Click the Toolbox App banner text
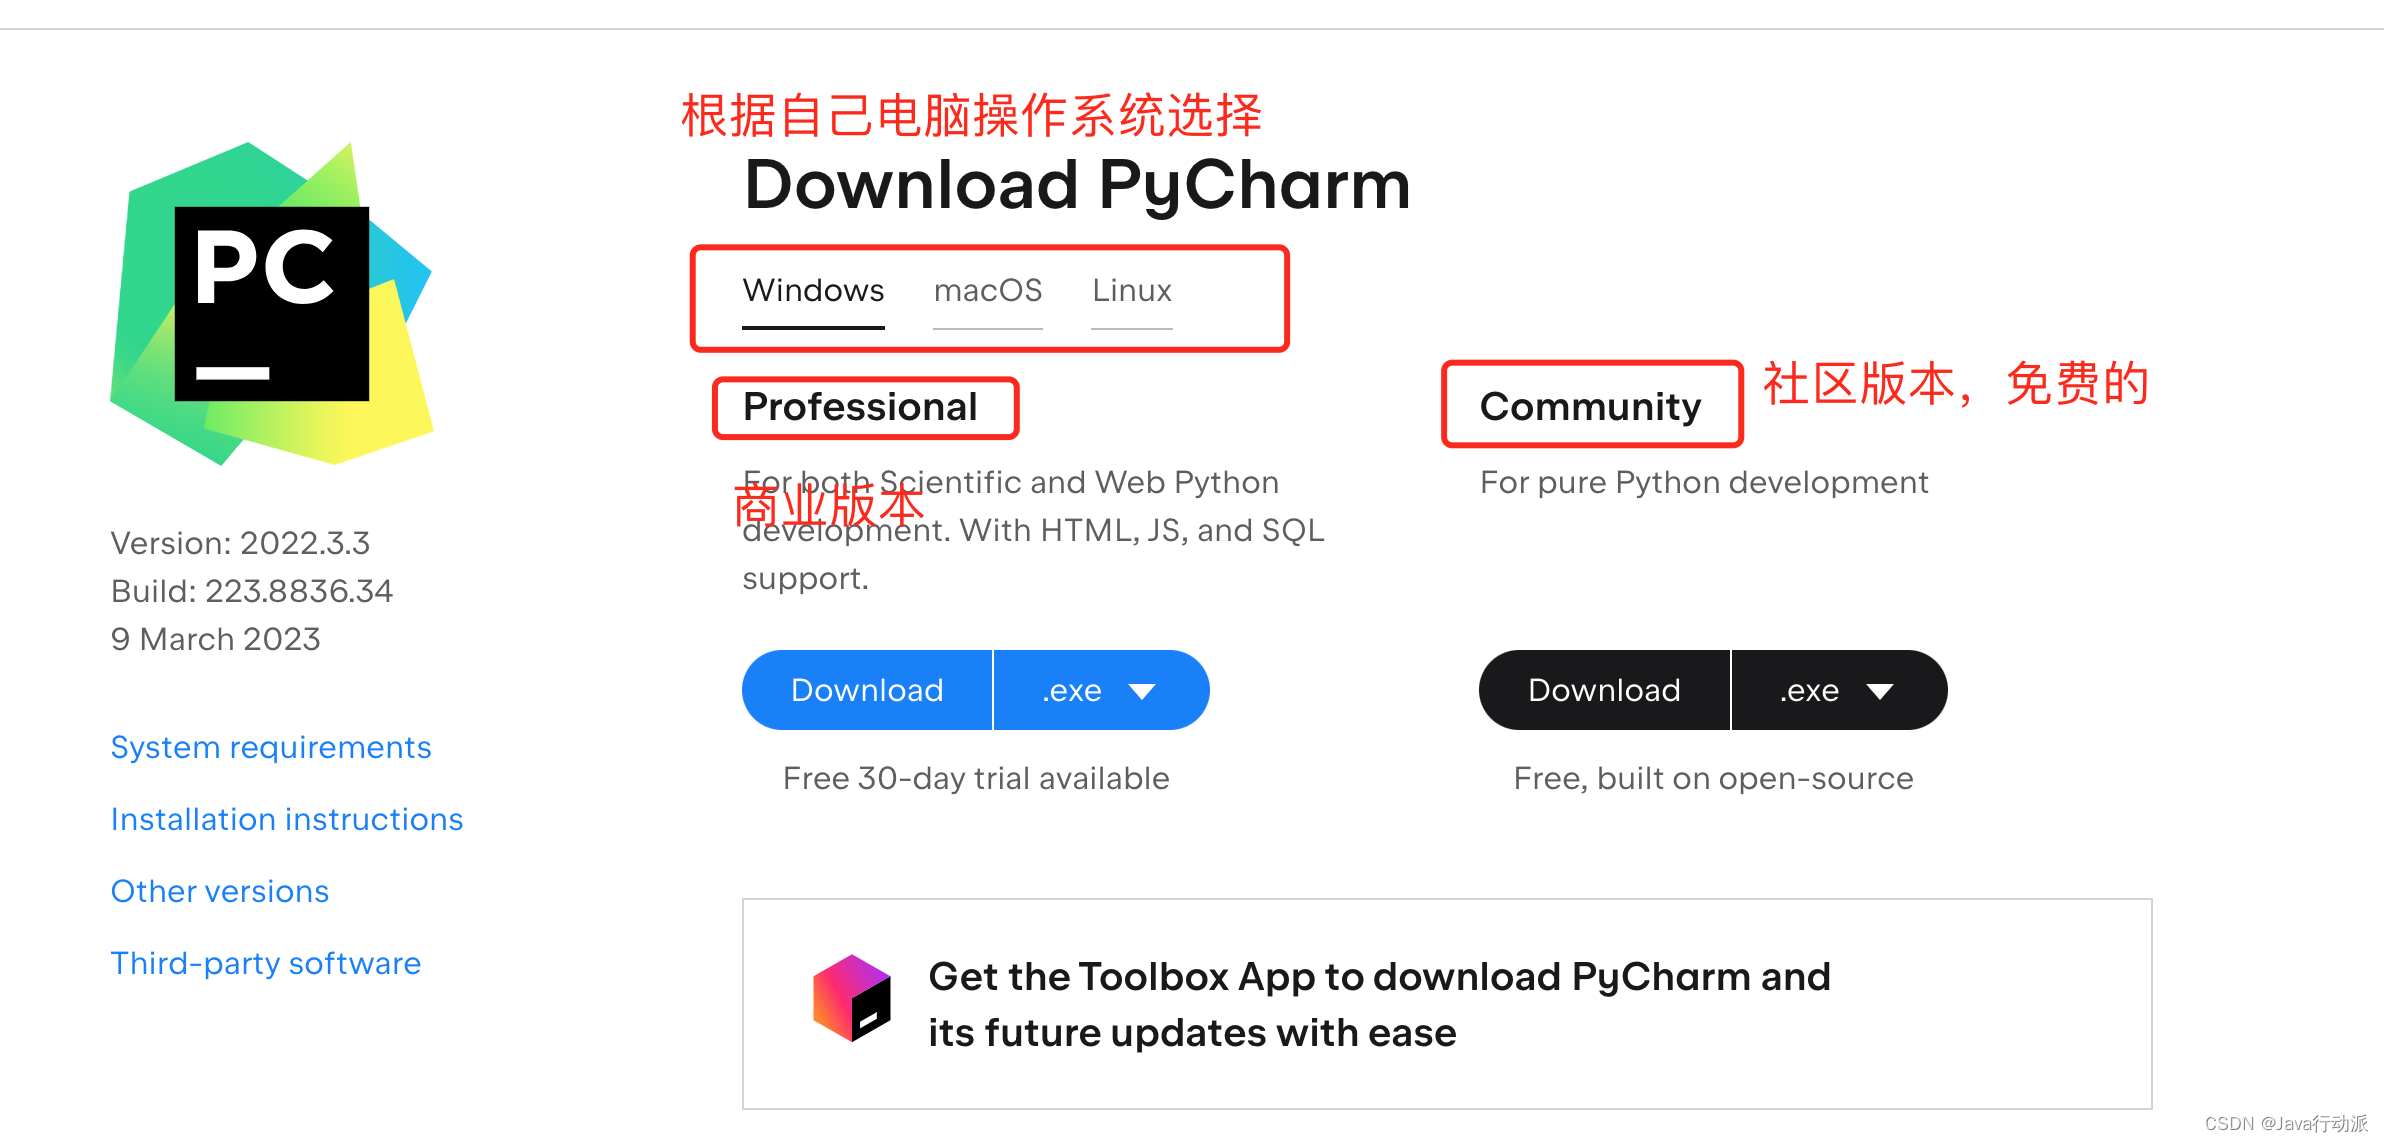 1379,1004
